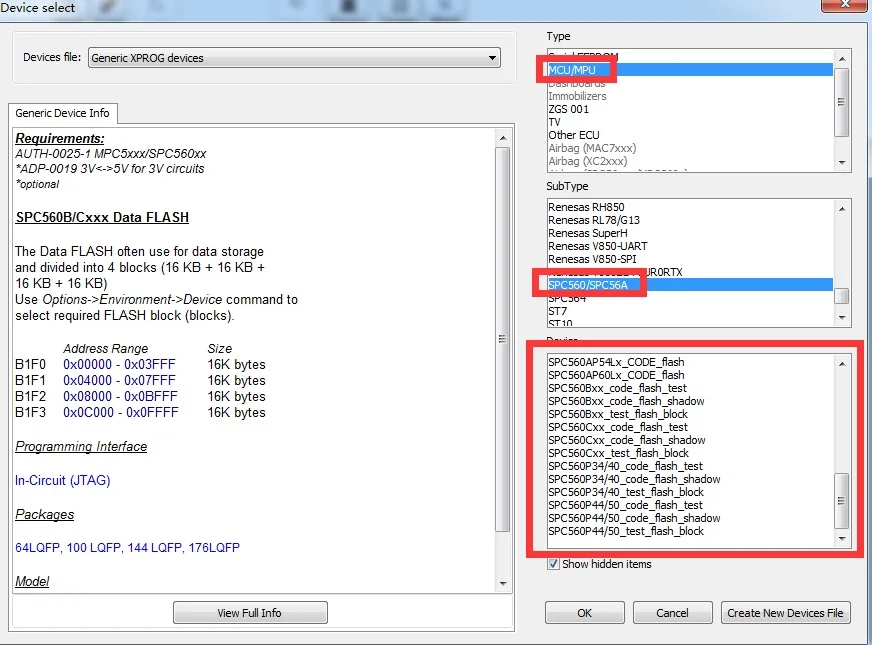Viewport: 872px width, 645px height.
Task: Select Renesas V850-SPI subtype
Action: click(690, 259)
